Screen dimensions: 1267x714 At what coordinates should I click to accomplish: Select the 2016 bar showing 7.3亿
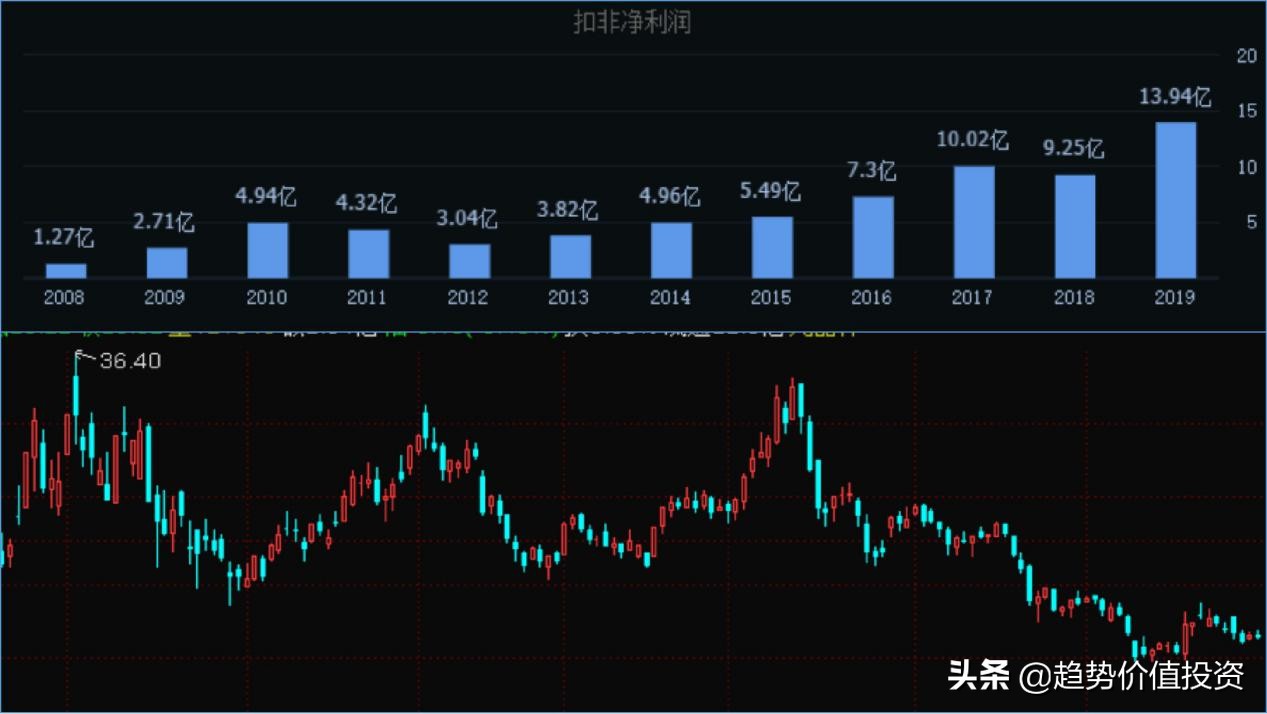click(x=872, y=236)
